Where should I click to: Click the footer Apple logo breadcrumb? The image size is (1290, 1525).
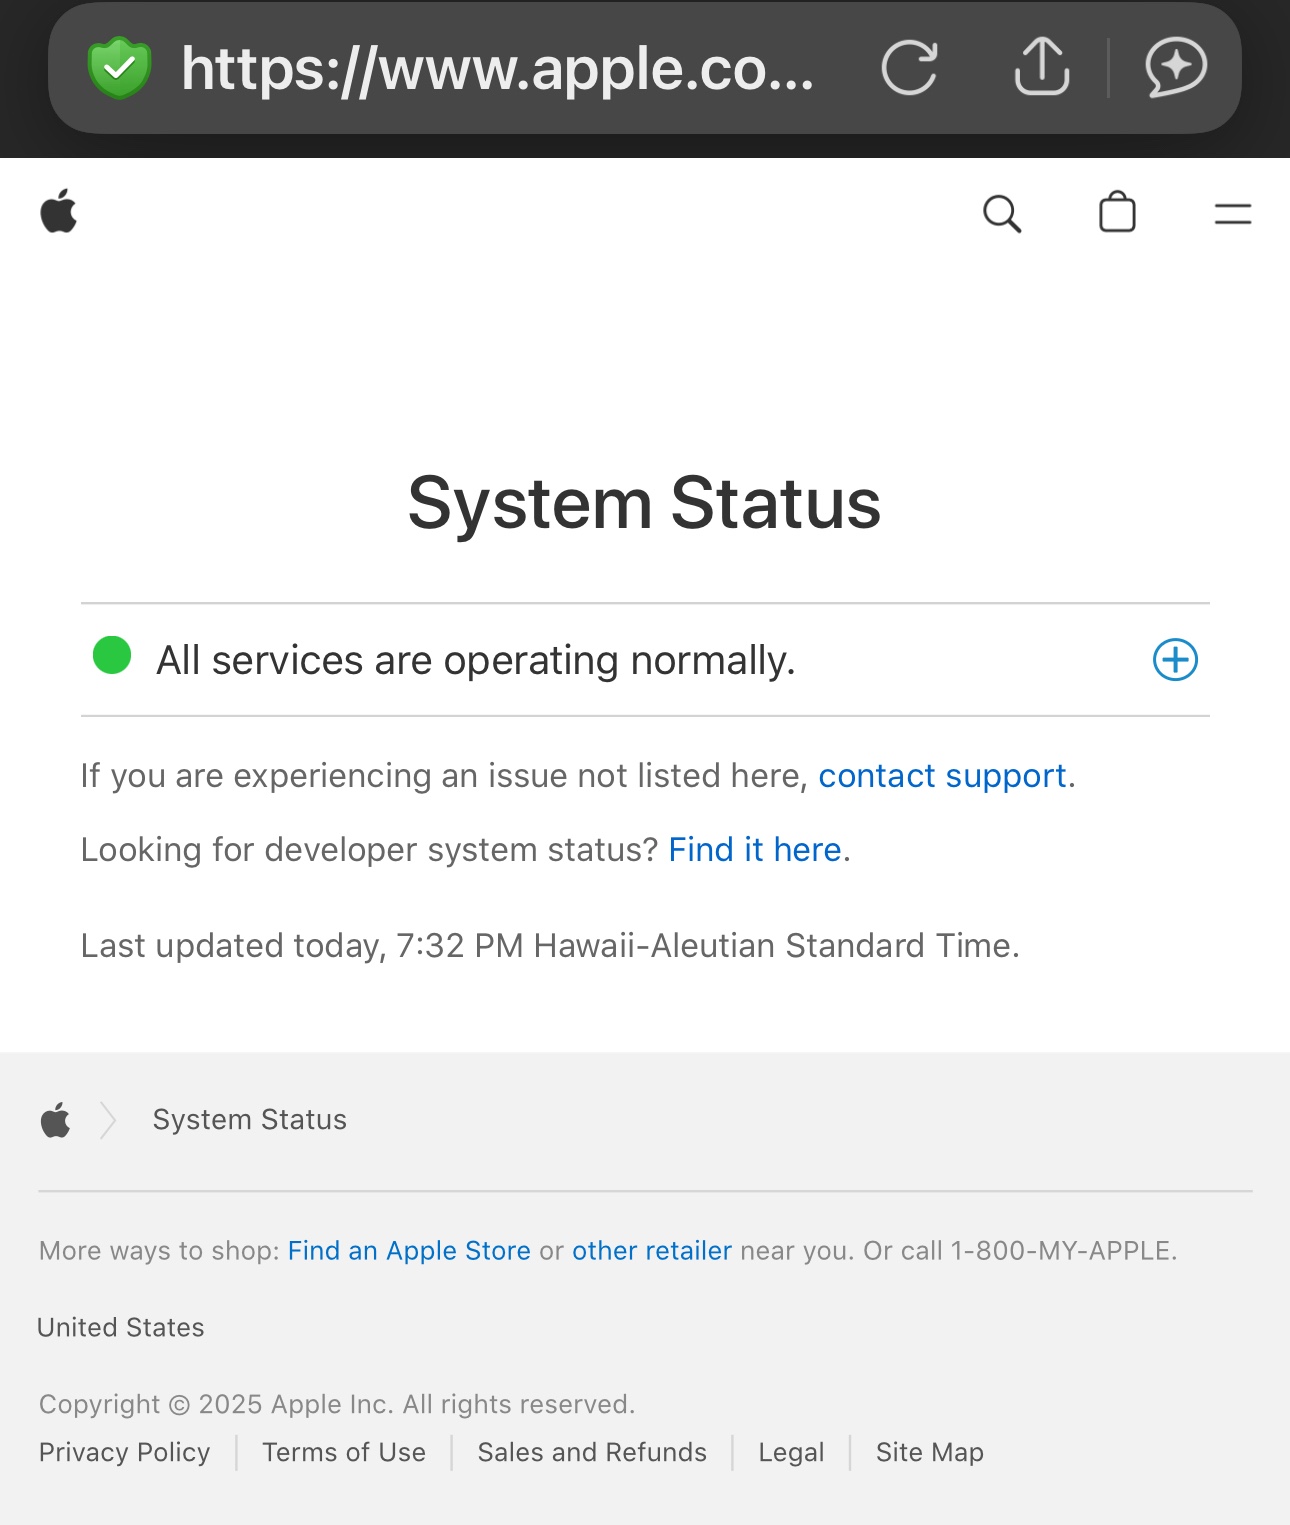click(56, 1120)
